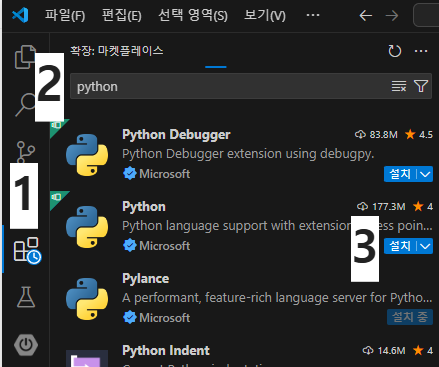Go forward with the right arrow
The width and height of the screenshot is (439, 367).
coord(392,15)
